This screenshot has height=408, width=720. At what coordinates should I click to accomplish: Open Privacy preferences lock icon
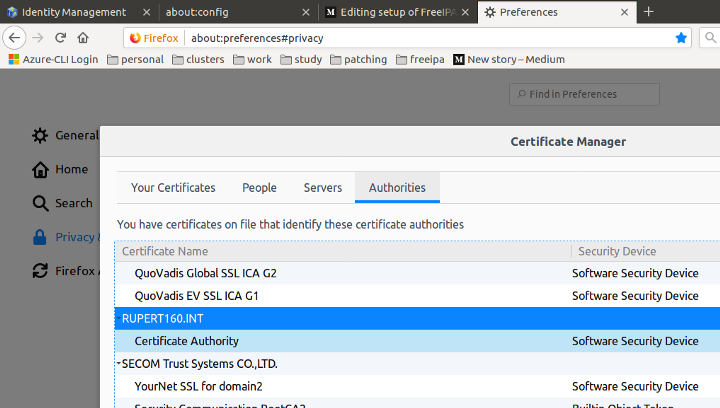(x=40, y=237)
